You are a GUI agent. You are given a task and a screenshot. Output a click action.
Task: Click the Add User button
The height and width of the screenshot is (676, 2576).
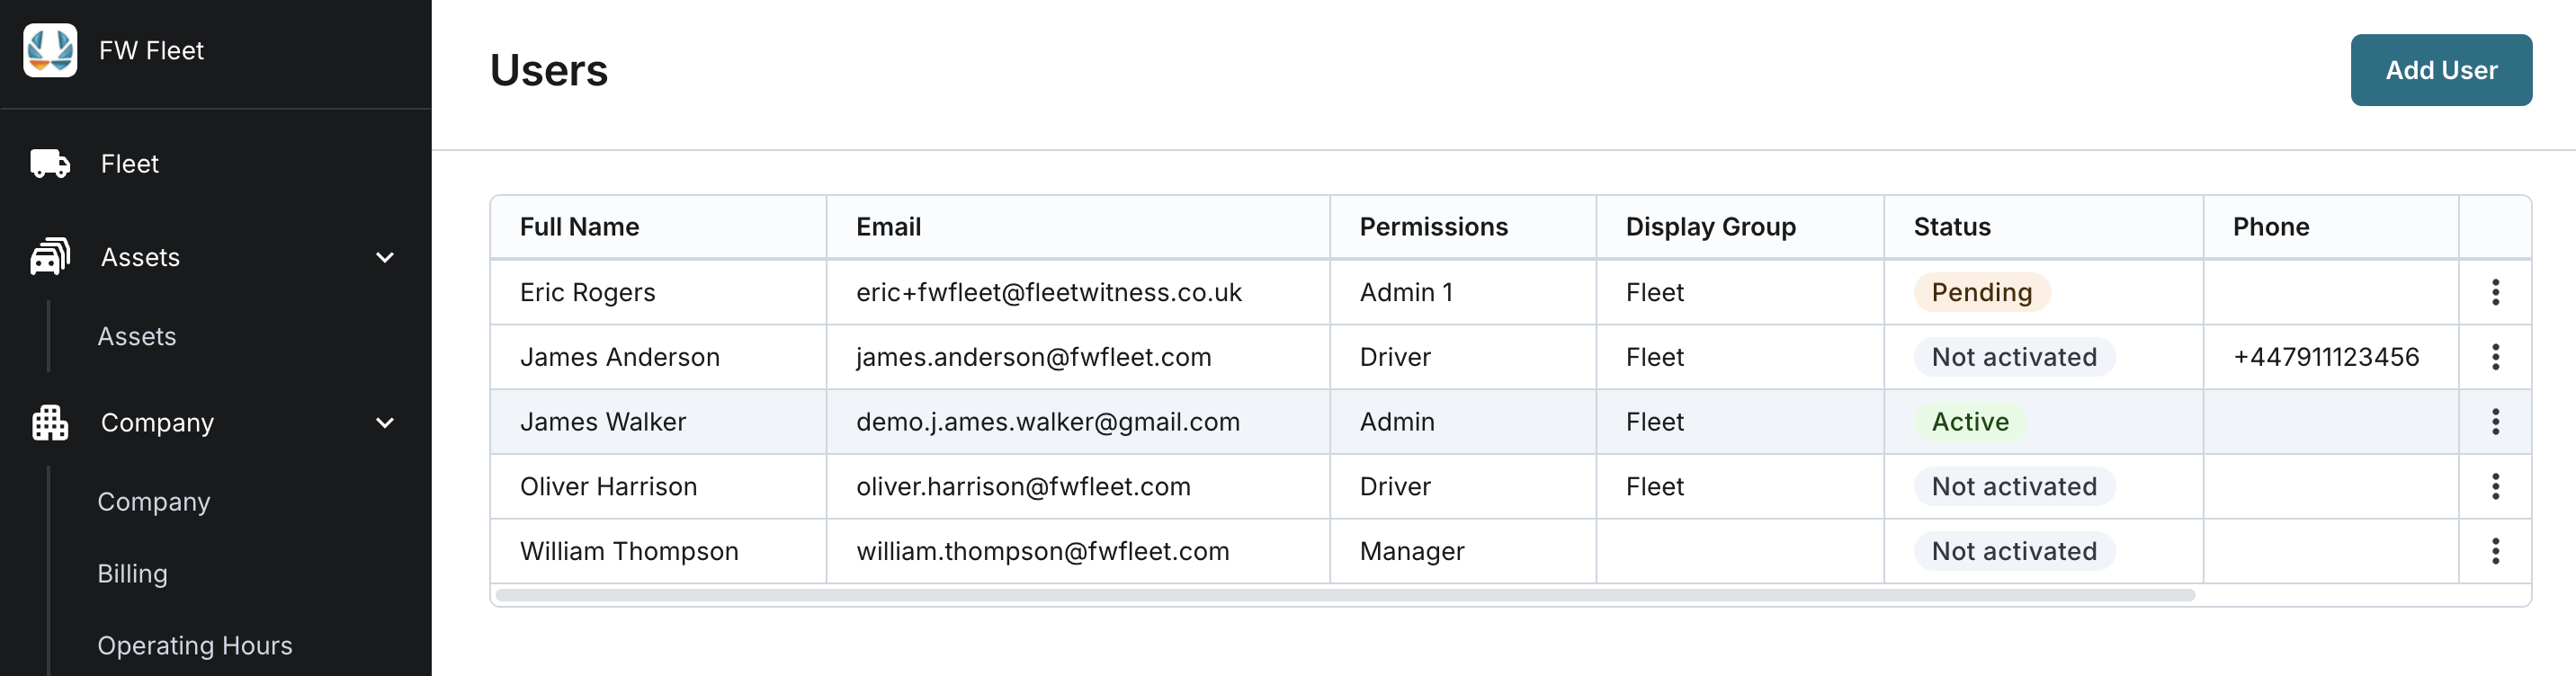pos(2440,70)
